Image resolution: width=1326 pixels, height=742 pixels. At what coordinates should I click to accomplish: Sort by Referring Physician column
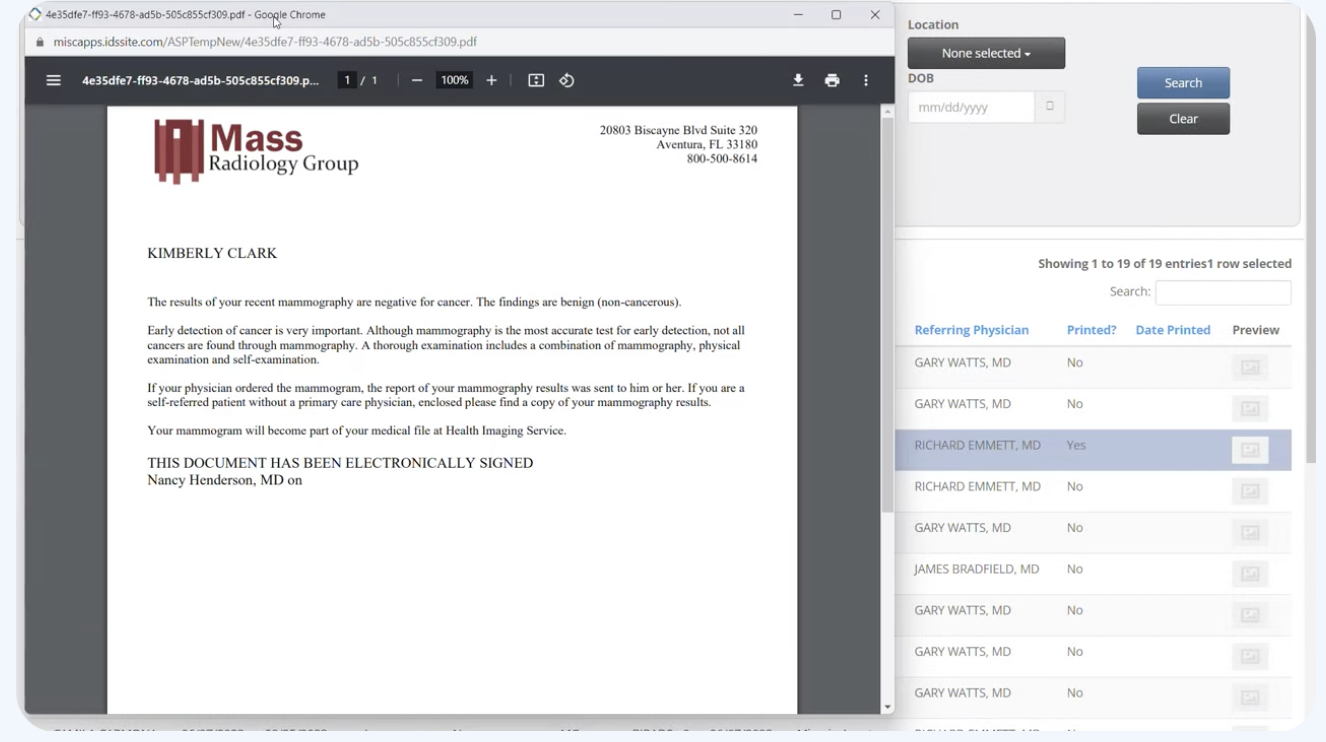pyautogui.click(x=971, y=330)
